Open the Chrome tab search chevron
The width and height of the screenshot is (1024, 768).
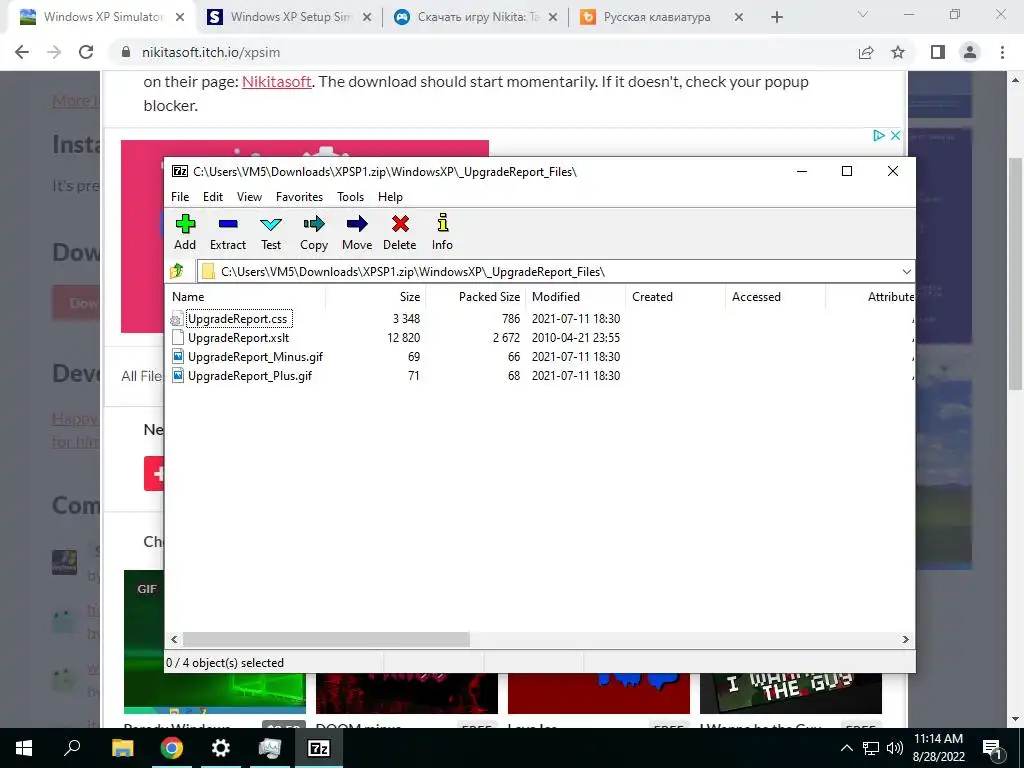[x=863, y=14]
